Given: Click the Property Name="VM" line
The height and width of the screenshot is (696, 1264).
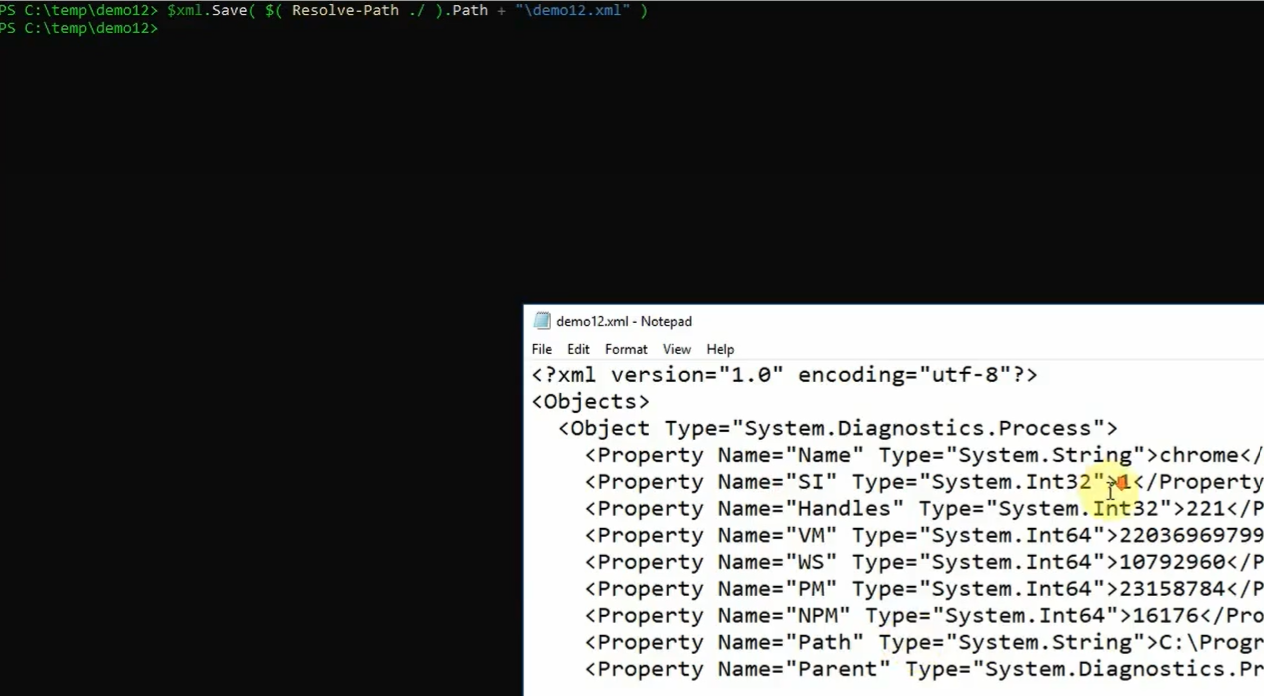Looking at the screenshot, I should tap(924, 537).
